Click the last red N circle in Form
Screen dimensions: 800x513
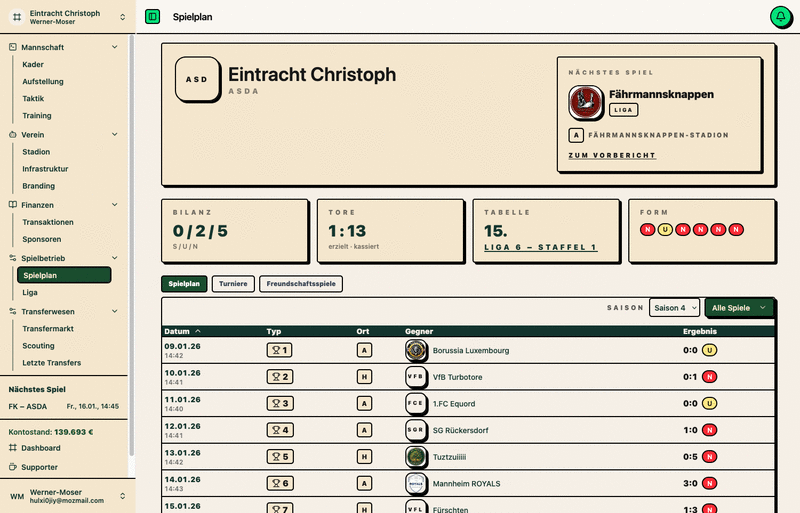click(x=736, y=230)
